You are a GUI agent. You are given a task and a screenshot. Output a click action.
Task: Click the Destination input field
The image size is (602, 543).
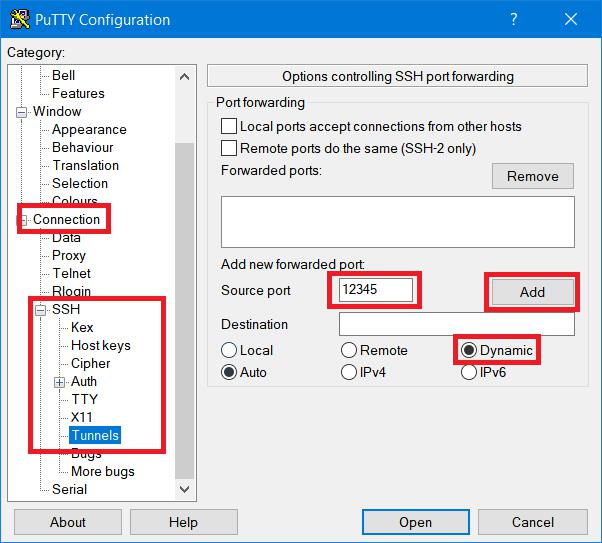[456, 324]
